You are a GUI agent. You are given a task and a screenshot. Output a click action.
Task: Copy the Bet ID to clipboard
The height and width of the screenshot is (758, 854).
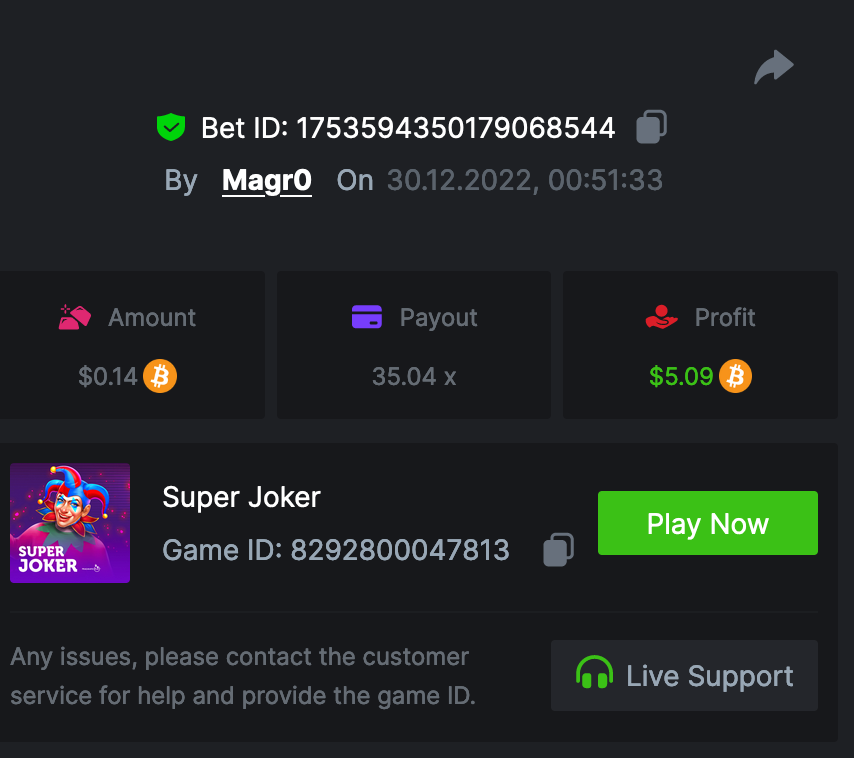click(x=651, y=127)
